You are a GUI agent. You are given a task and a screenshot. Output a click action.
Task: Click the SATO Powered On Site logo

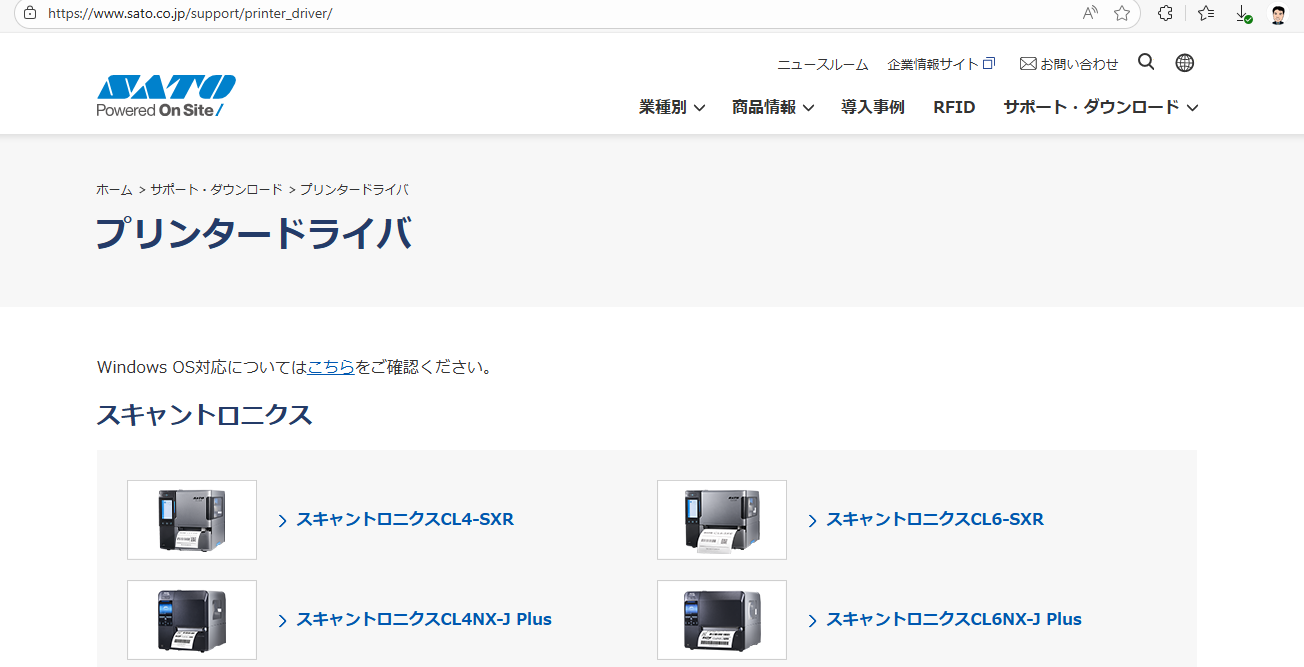coord(166,94)
